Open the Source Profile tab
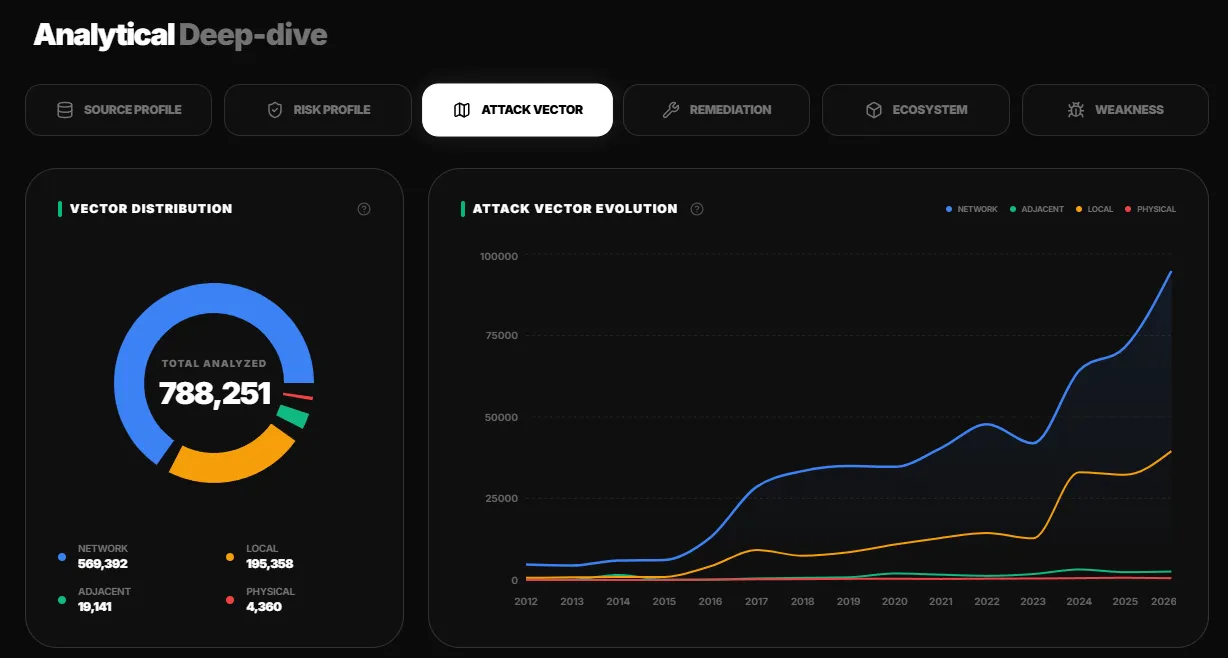The height and width of the screenshot is (658, 1228). point(118,110)
